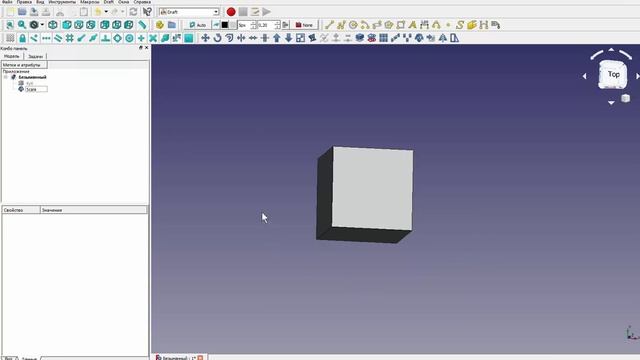This screenshot has width=640, height=360.
Task: Click the black line color swatch
Action: 224,25
